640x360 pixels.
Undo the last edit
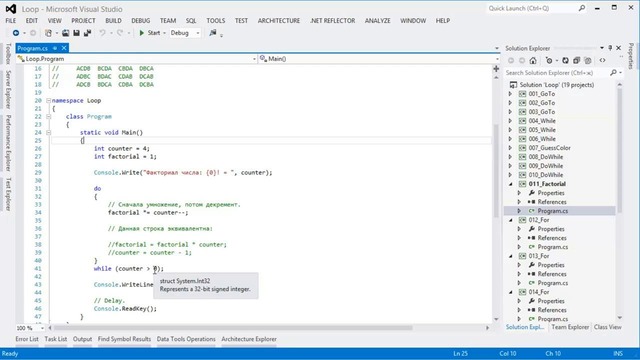pos(102,33)
